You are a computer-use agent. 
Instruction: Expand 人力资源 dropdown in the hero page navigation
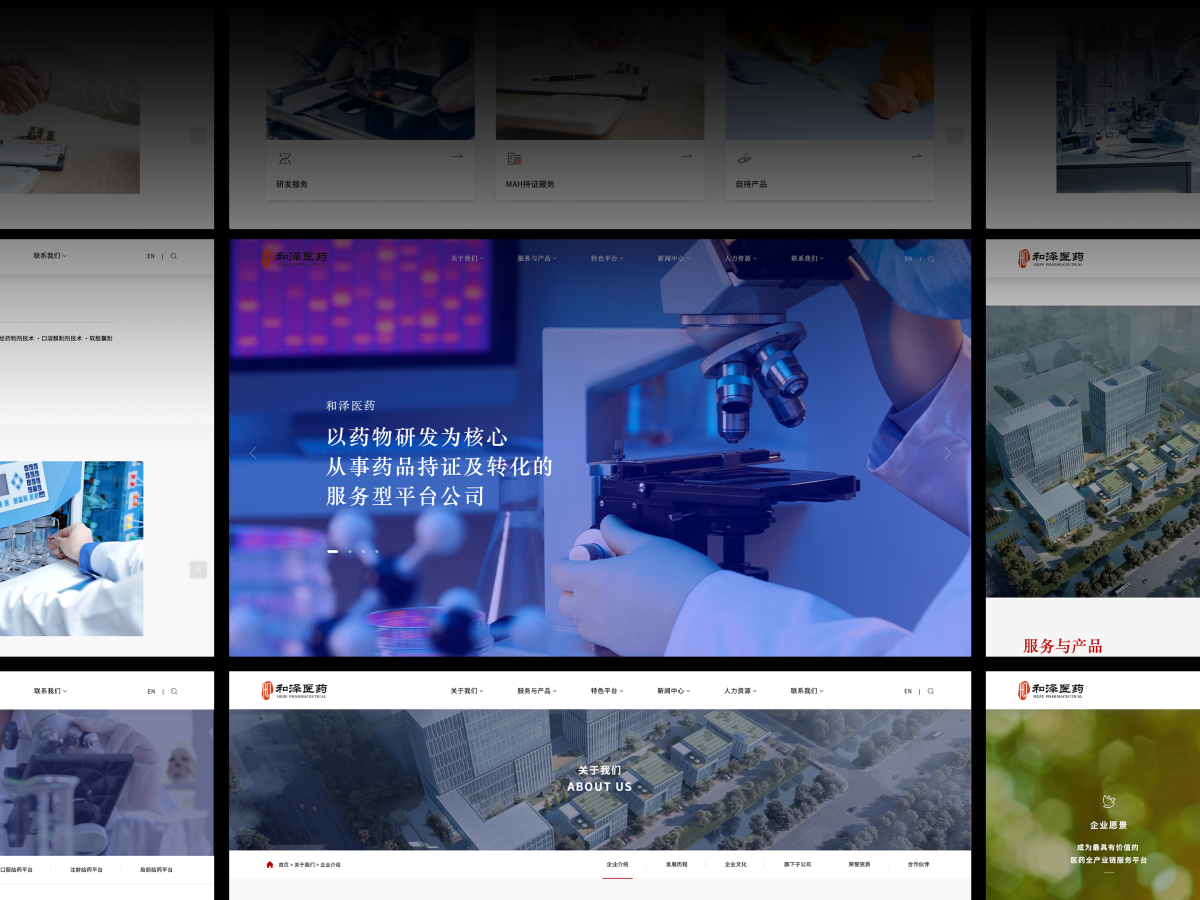[x=740, y=258]
